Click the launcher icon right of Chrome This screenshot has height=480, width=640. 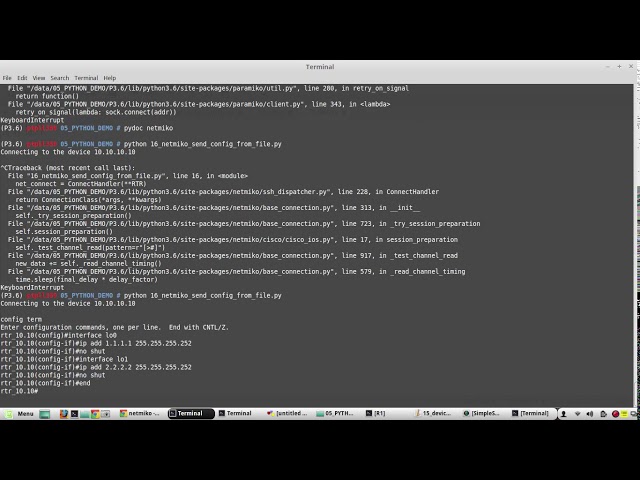pyautogui.click(x=105, y=414)
